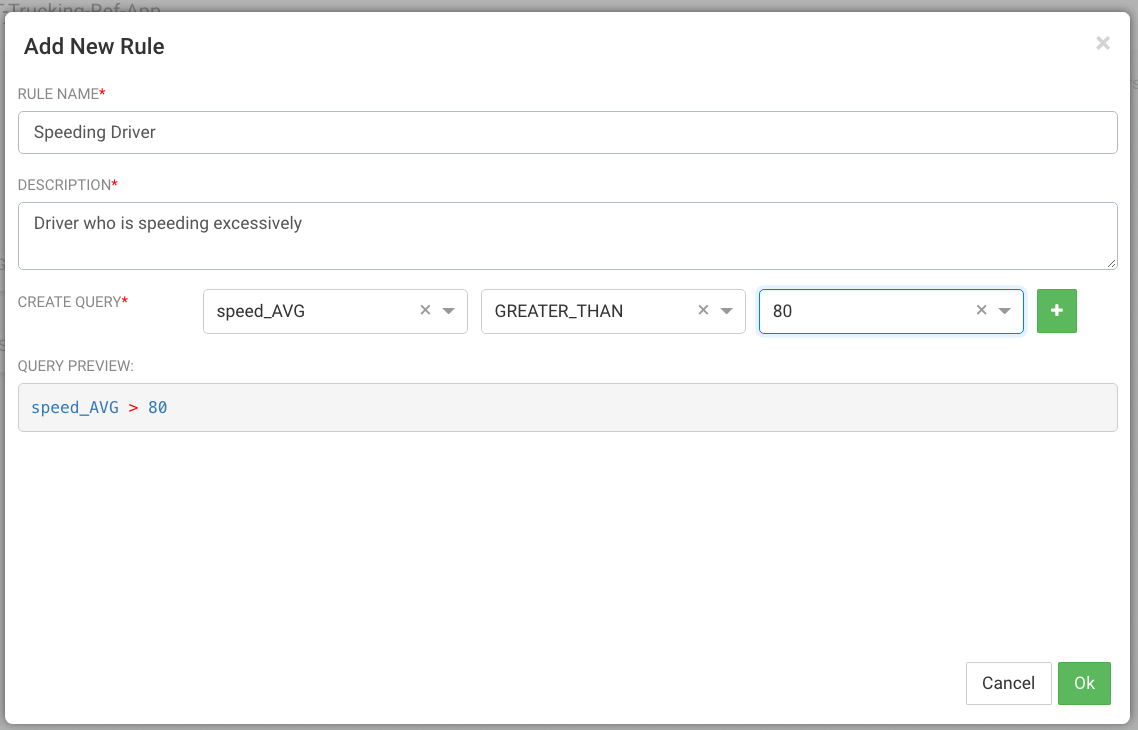This screenshot has height=730, width=1138.
Task: Expand the GREATER_THAN operator dropdown arrow
Action: pyautogui.click(x=726, y=311)
